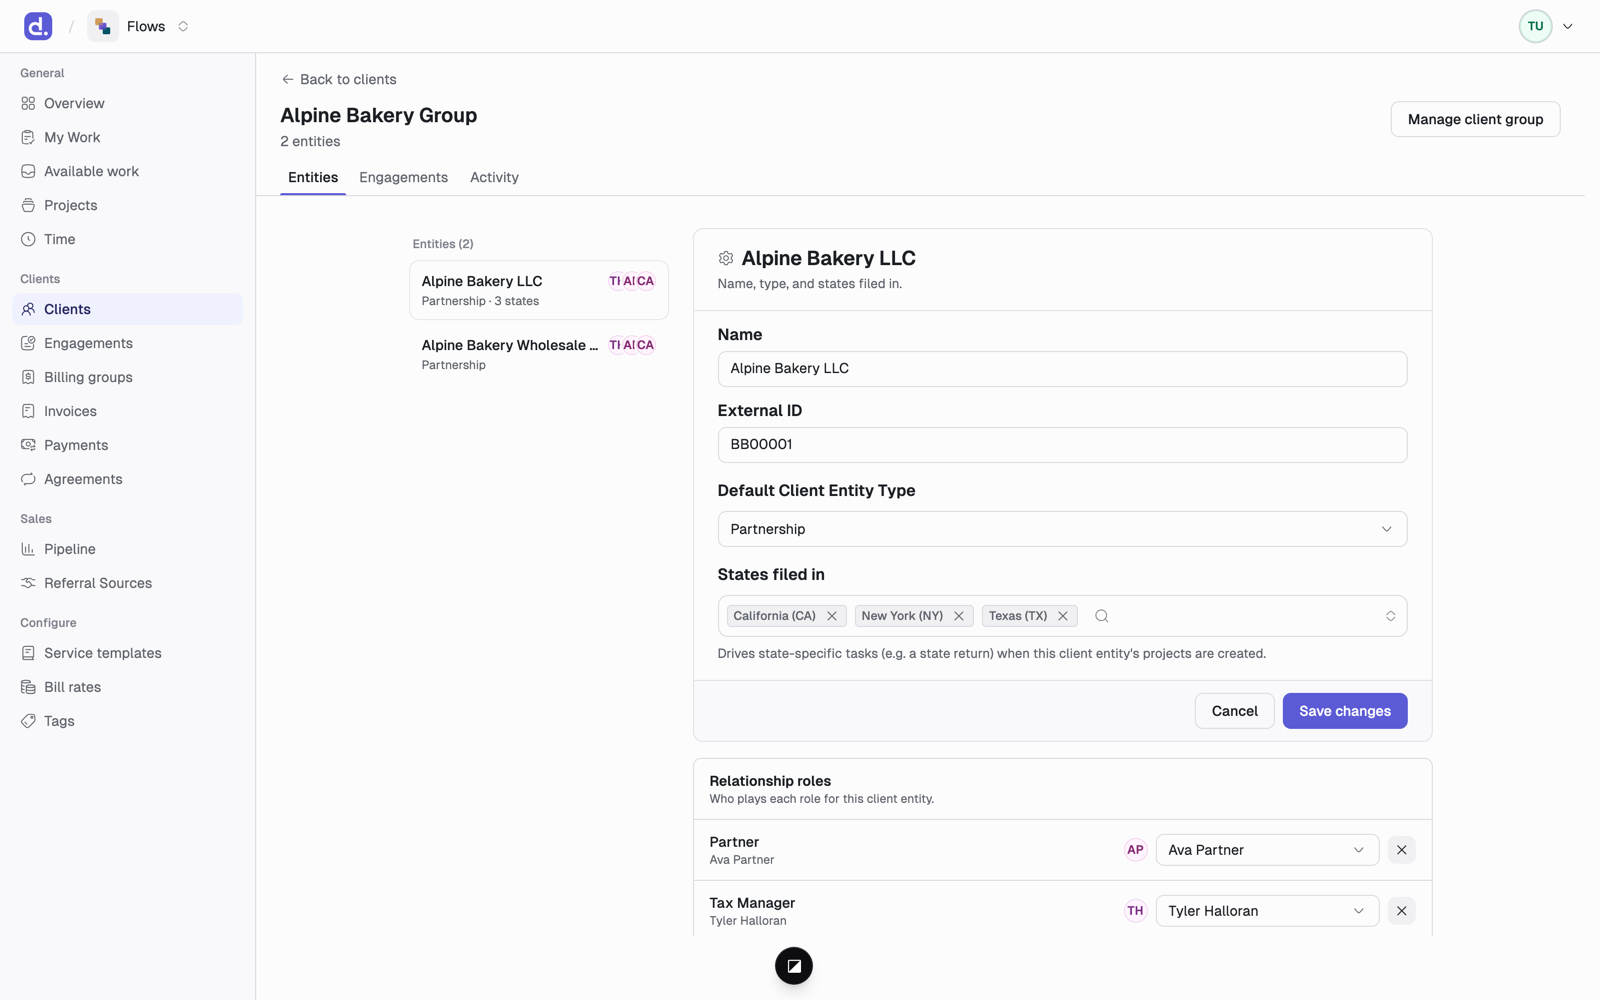Open Engagements in the sidebar
Viewport: 1600px width, 1000px height.
(x=127, y=343)
